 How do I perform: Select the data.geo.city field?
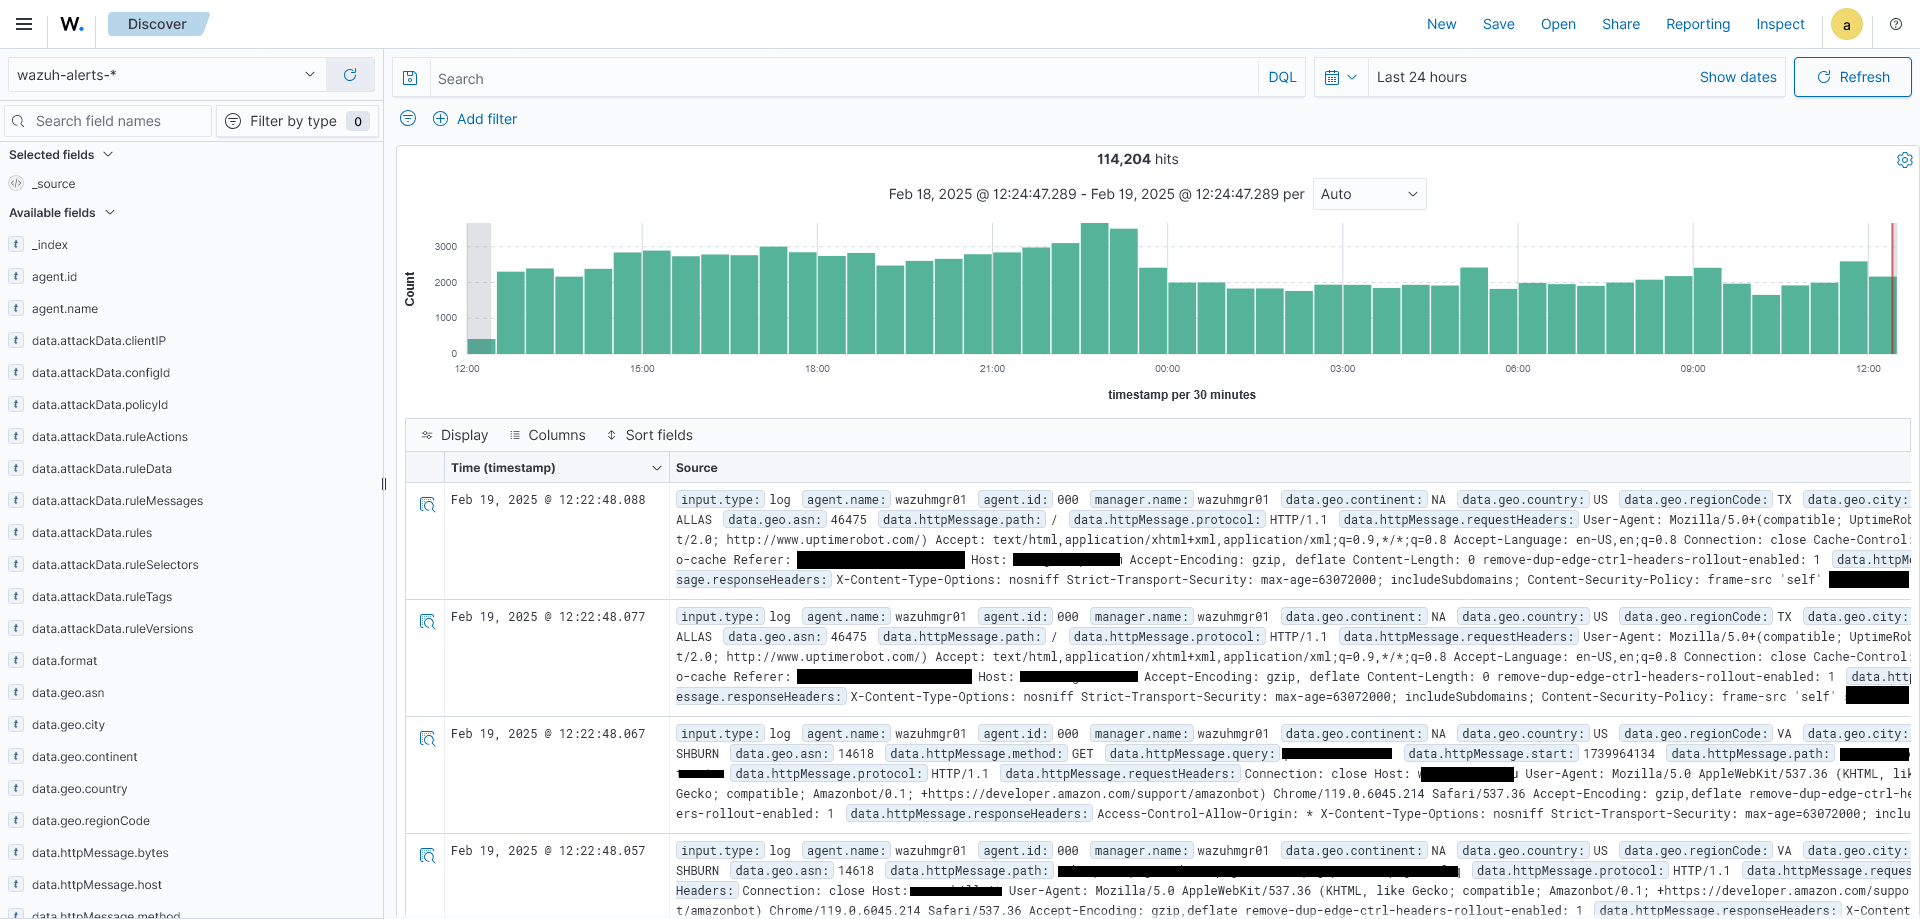68,725
